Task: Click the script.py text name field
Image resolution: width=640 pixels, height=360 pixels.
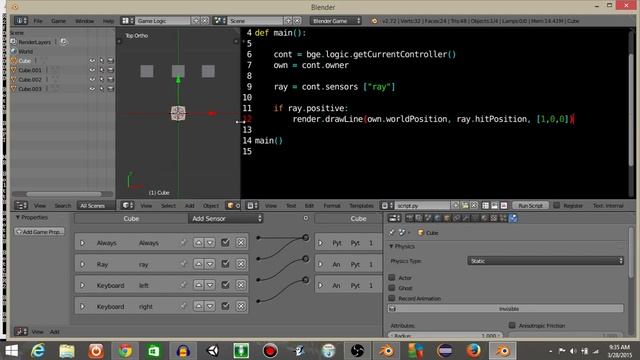Action: coord(422,205)
